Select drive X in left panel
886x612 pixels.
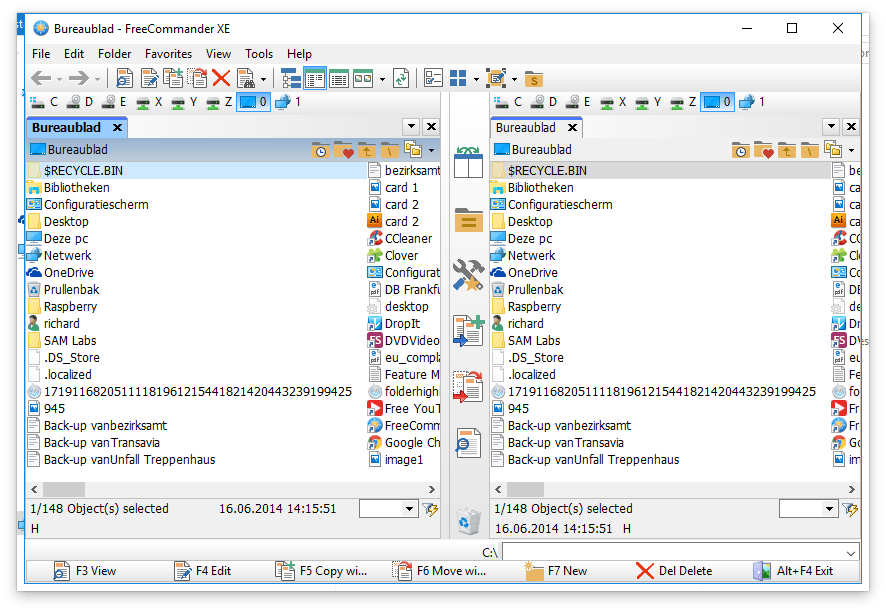[x=149, y=102]
